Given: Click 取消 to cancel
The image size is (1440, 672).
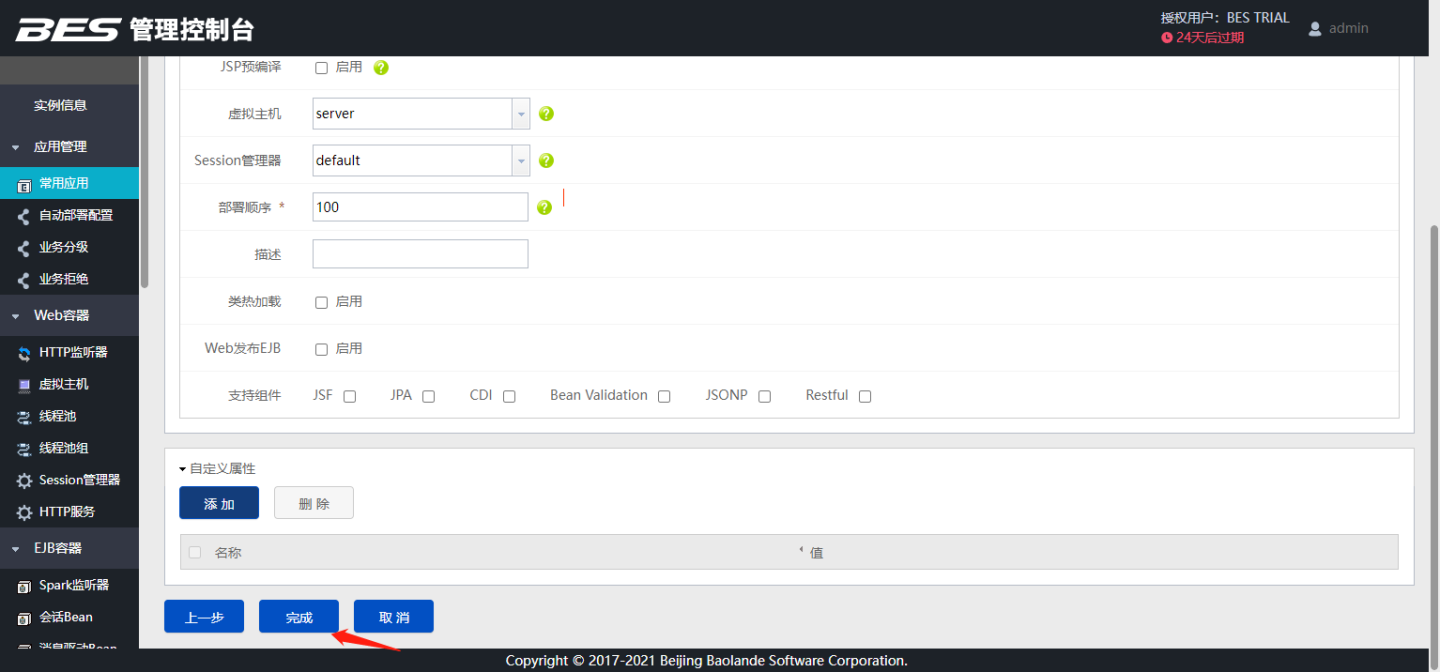Looking at the screenshot, I should (x=394, y=617).
